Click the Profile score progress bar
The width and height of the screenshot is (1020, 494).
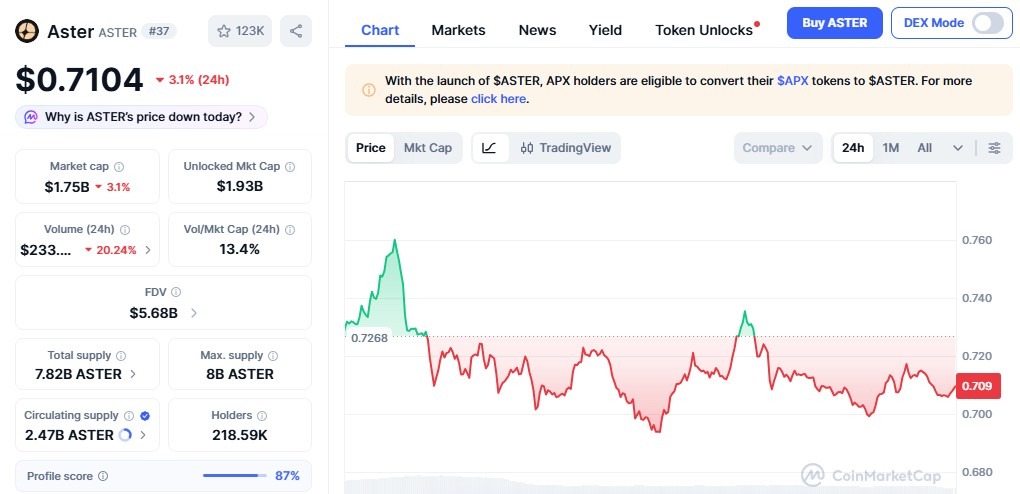click(x=235, y=476)
